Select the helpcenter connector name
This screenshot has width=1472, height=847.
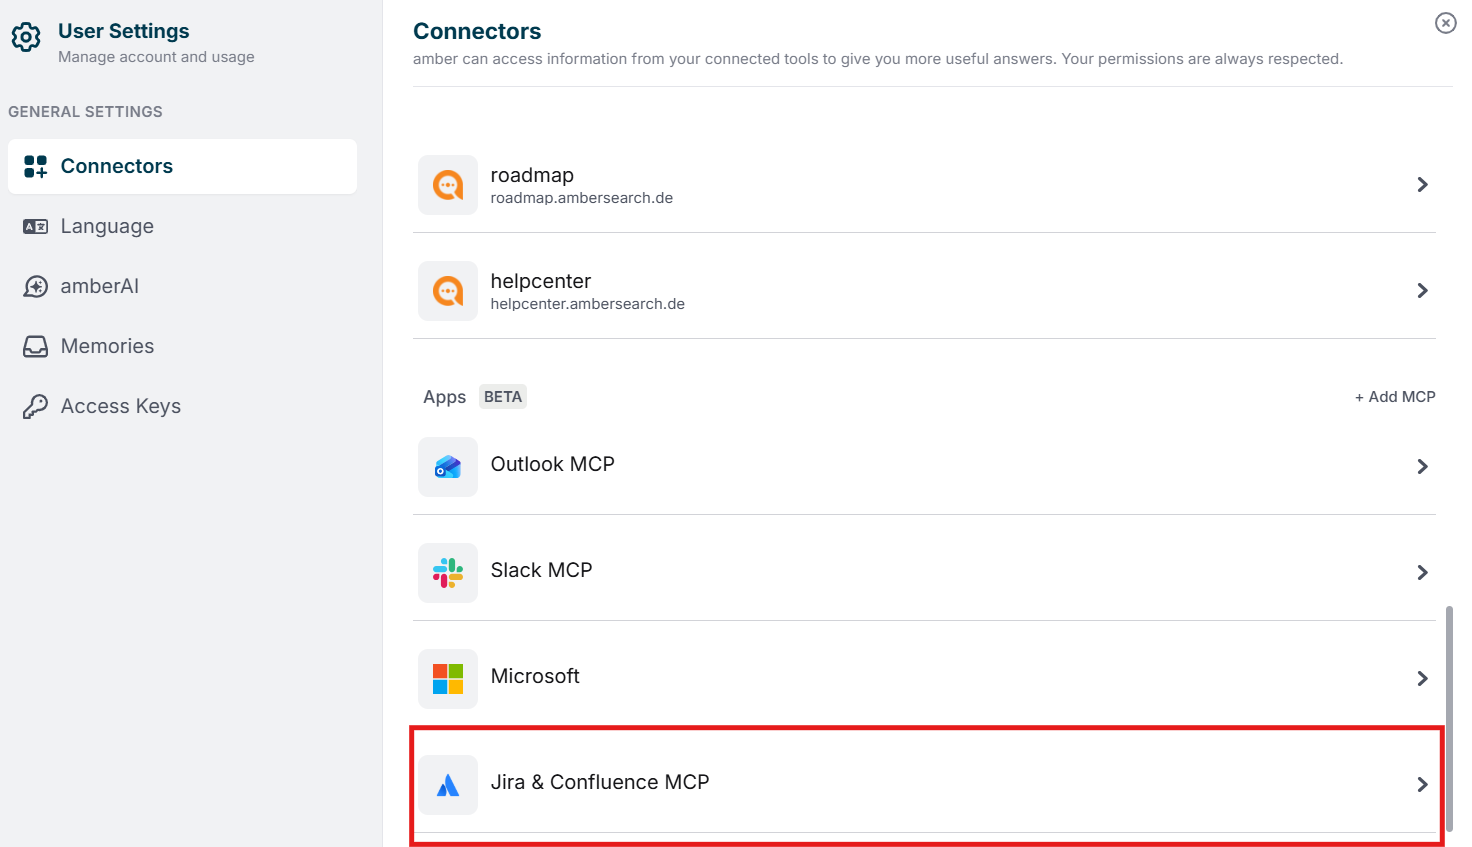coord(541,281)
